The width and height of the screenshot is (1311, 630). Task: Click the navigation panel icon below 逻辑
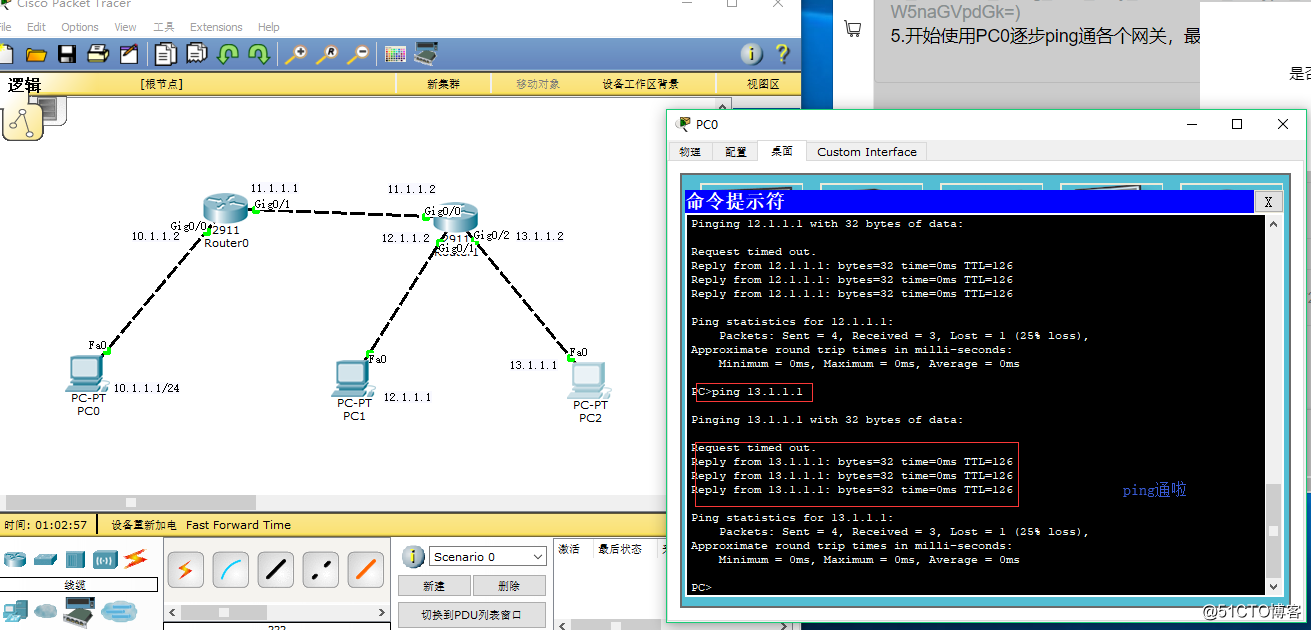pos(23,121)
